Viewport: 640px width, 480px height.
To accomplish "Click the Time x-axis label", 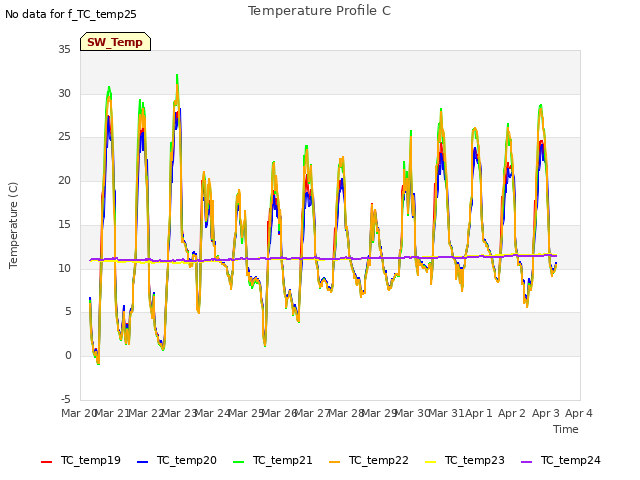I will [x=566, y=429].
